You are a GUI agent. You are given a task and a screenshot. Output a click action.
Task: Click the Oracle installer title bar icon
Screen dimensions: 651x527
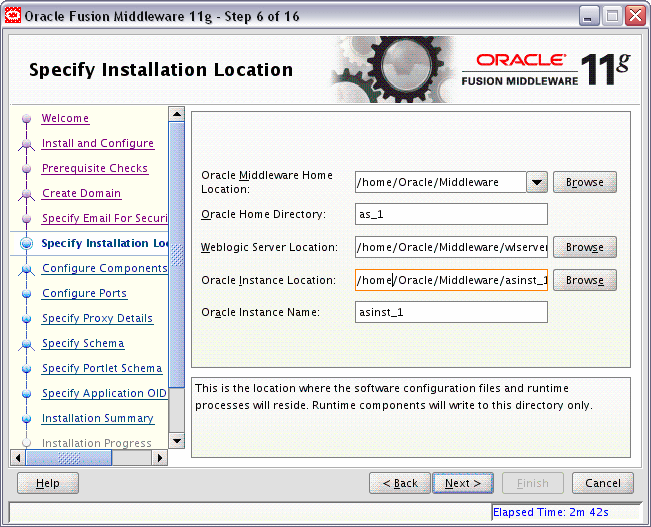tap(13, 16)
